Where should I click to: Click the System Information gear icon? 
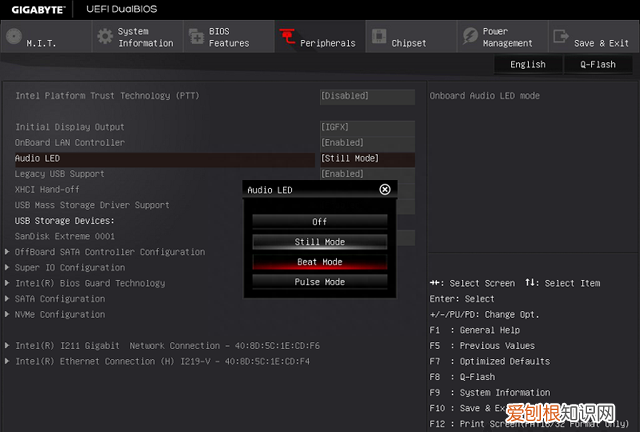[105, 37]
